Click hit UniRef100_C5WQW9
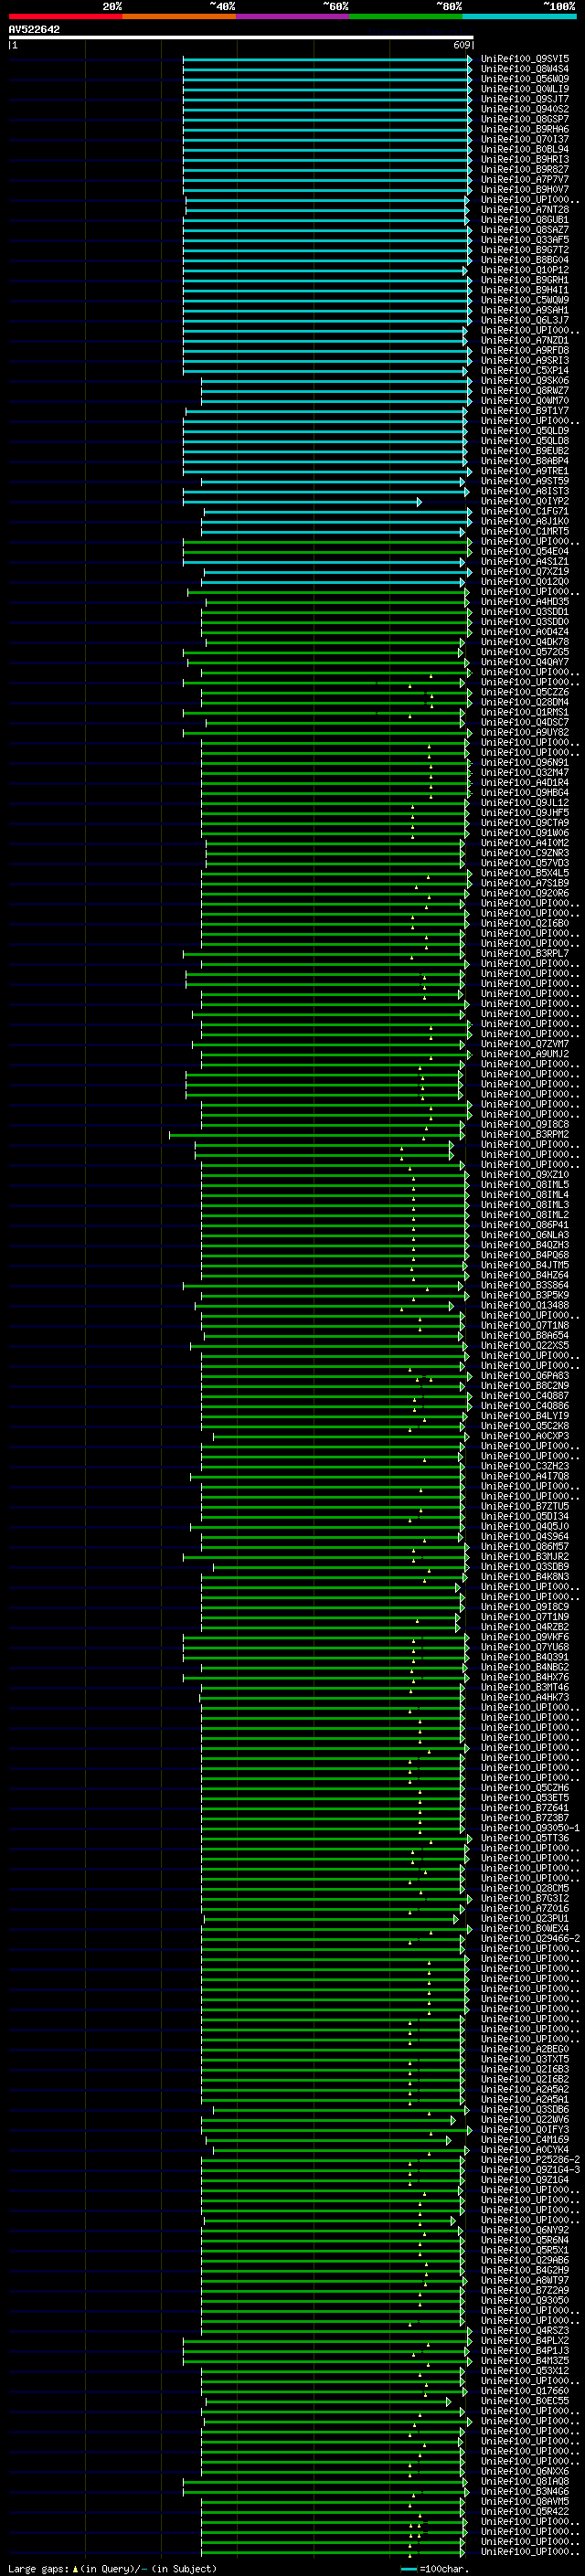Screen dimensions: 585x2576 (x=525, y=300)
